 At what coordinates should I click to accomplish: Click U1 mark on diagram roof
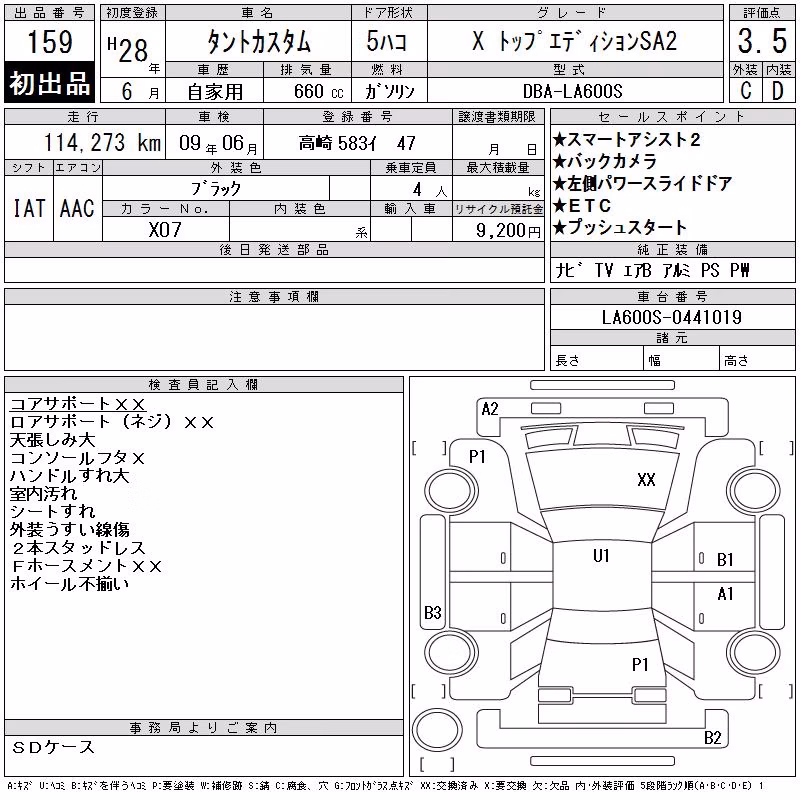coord(601,556)
